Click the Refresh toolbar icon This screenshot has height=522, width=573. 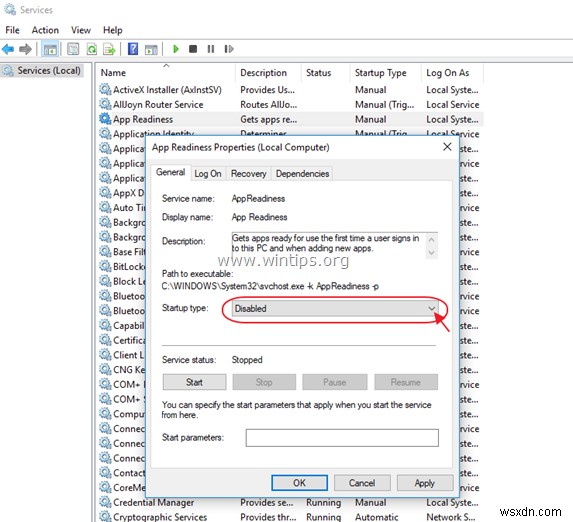coord(91,49)
